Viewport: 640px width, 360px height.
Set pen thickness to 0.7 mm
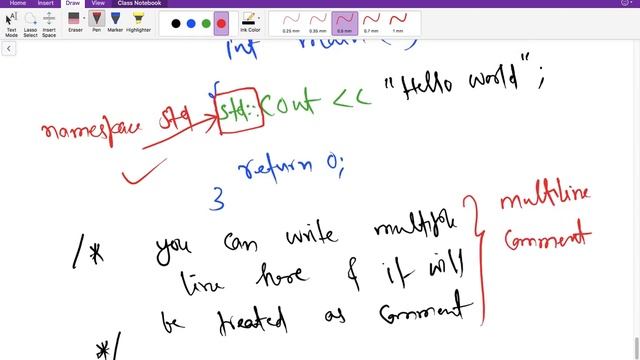pos(371,23)
